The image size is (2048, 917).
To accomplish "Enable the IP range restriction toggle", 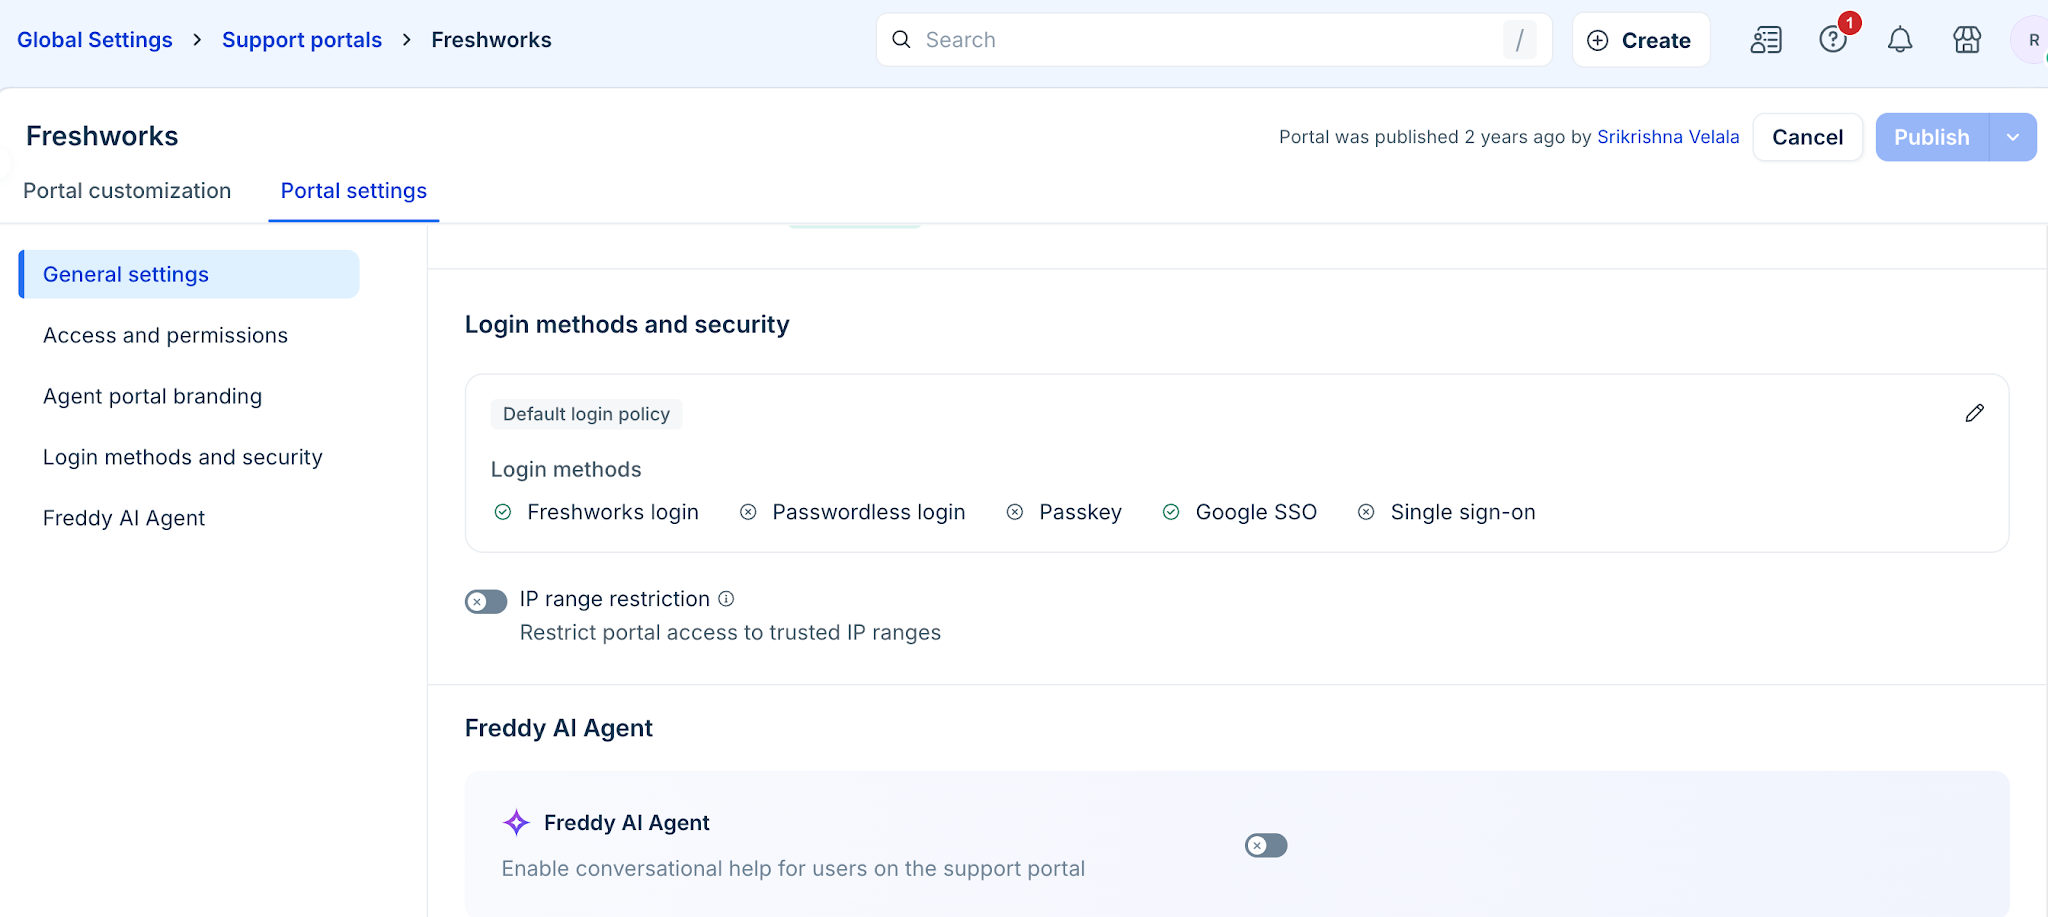I will (x=486, y=601).
